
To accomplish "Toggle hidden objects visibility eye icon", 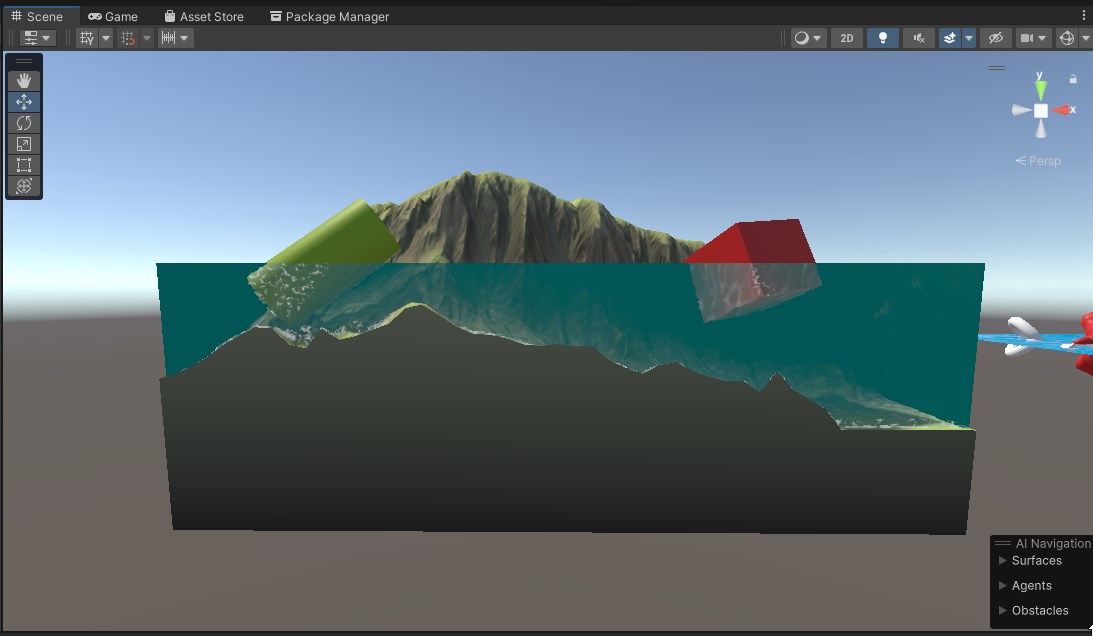I will [x=995, y=38].
